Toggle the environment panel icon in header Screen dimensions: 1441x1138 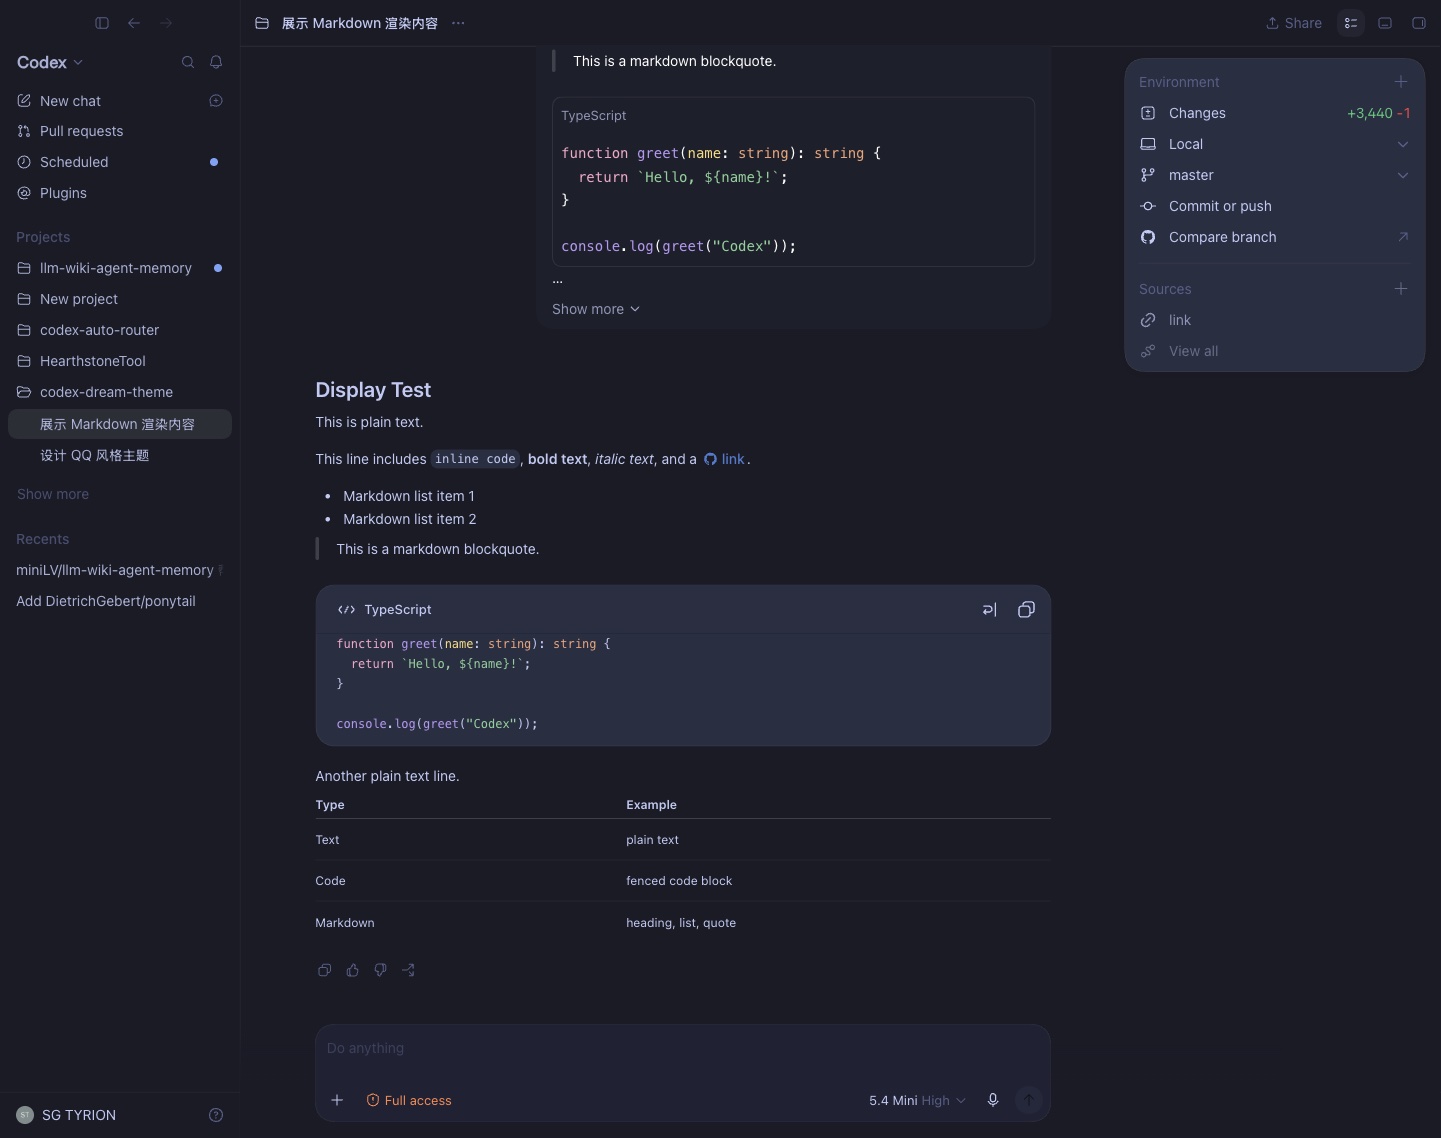1351,23
